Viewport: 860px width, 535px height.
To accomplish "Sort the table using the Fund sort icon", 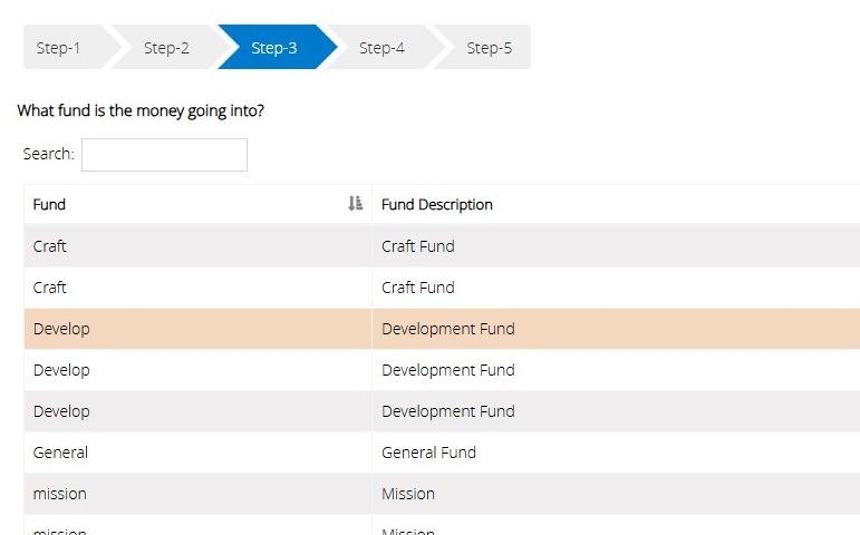I will pos(354,204).
